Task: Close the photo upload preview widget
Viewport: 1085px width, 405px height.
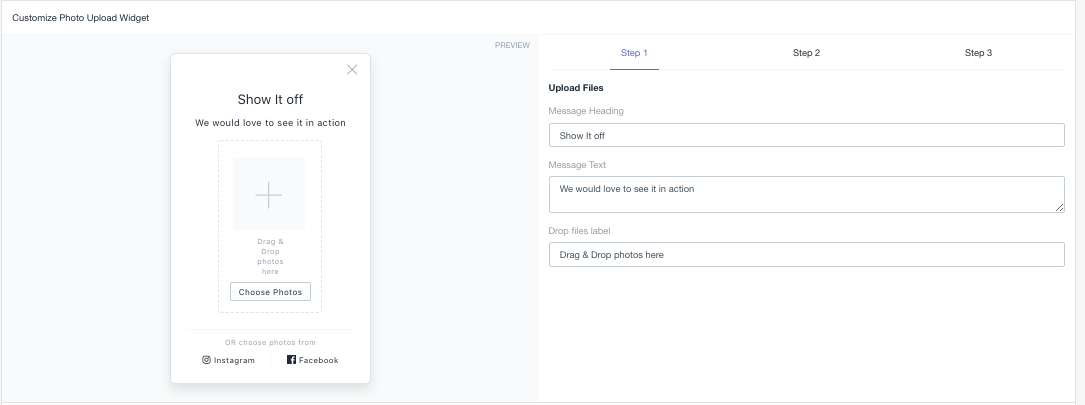Action: point(352,69)
